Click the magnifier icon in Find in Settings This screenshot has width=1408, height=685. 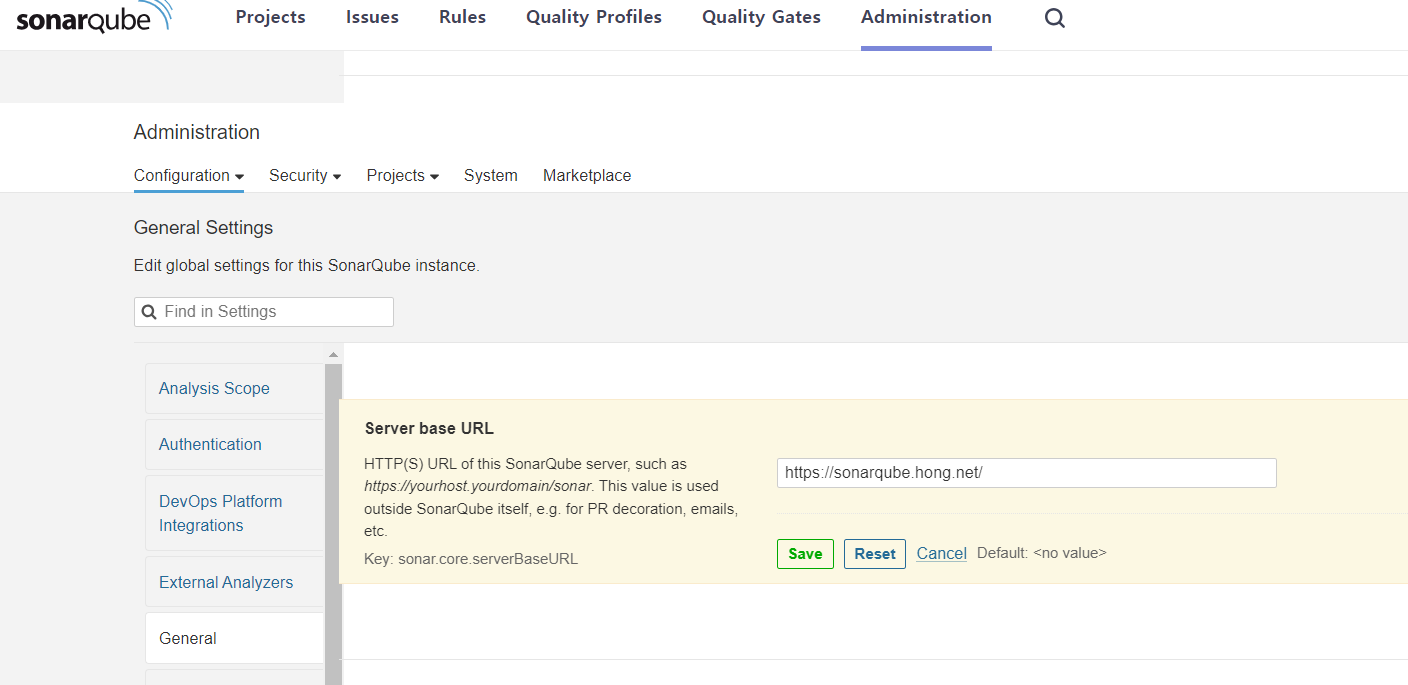pos(149,312)
